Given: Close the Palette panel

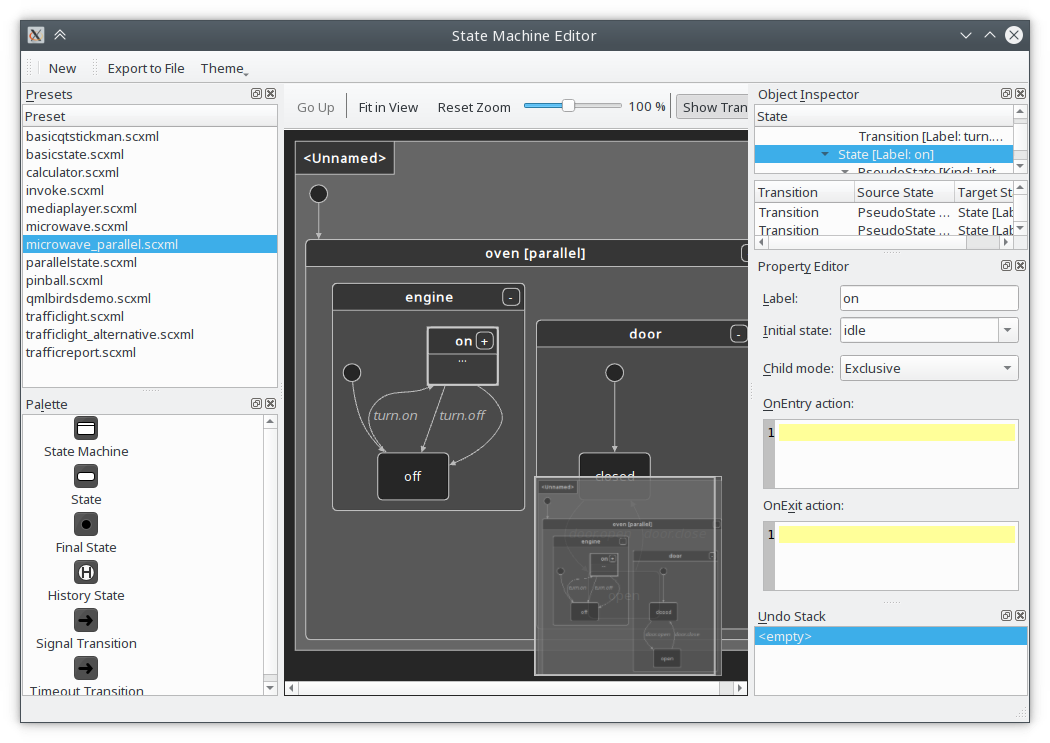Looking at the screenshot, I should tap(271, 404).
